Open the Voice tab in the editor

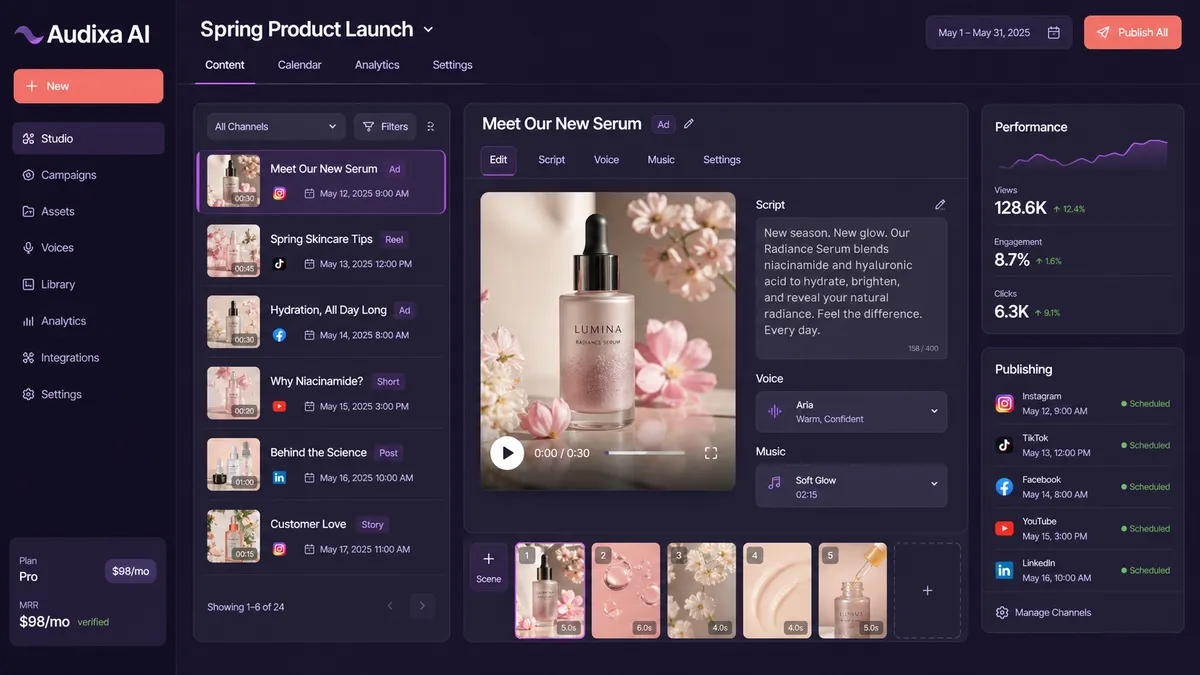pyautogui.click(x=607, y=160)
